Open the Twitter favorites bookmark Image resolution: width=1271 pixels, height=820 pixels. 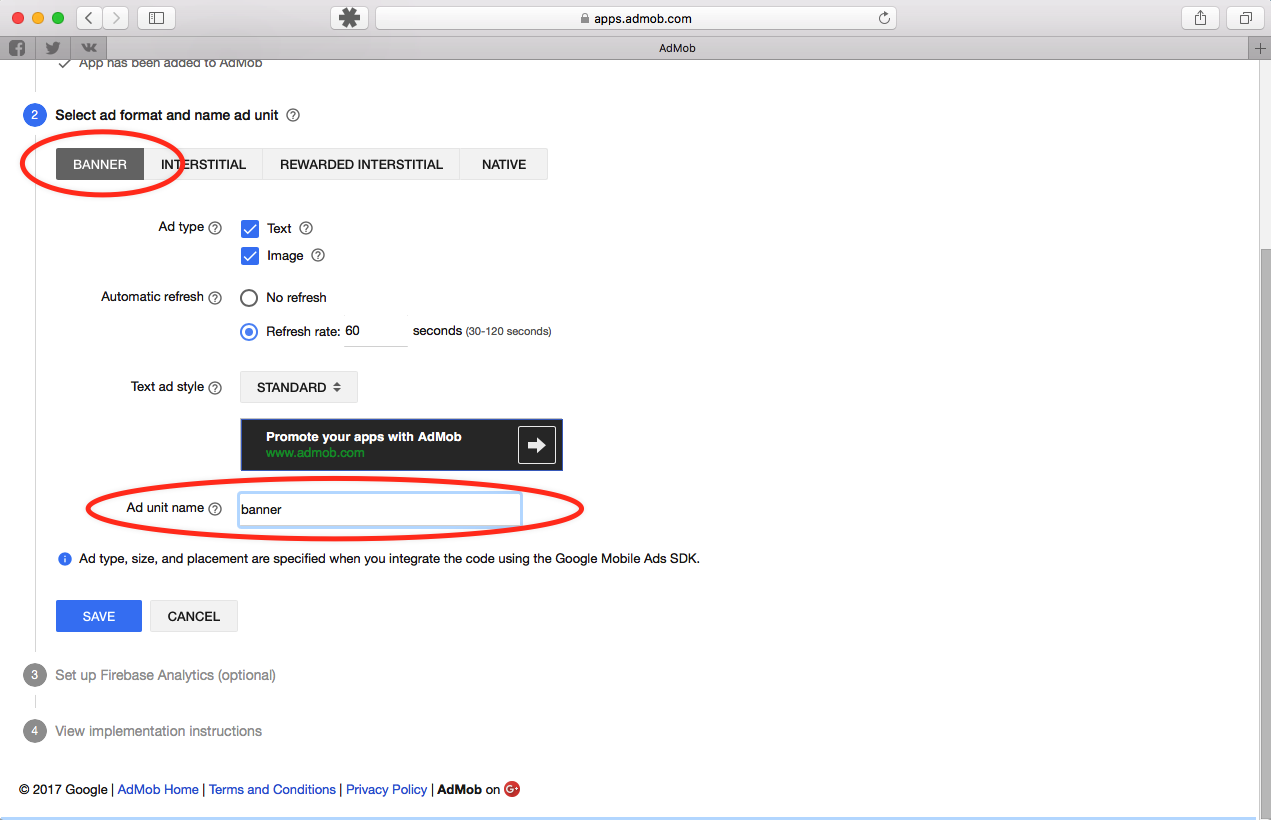53,48
